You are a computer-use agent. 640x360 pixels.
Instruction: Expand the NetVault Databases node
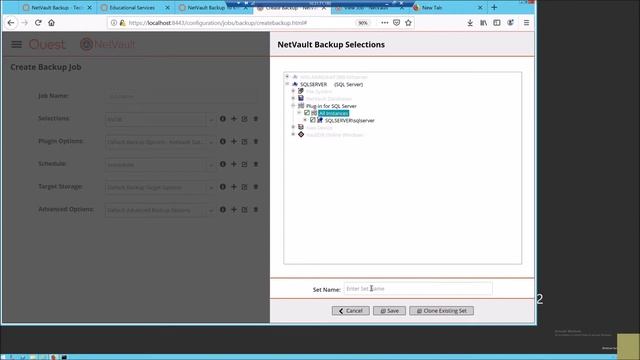tap(293, 98)
